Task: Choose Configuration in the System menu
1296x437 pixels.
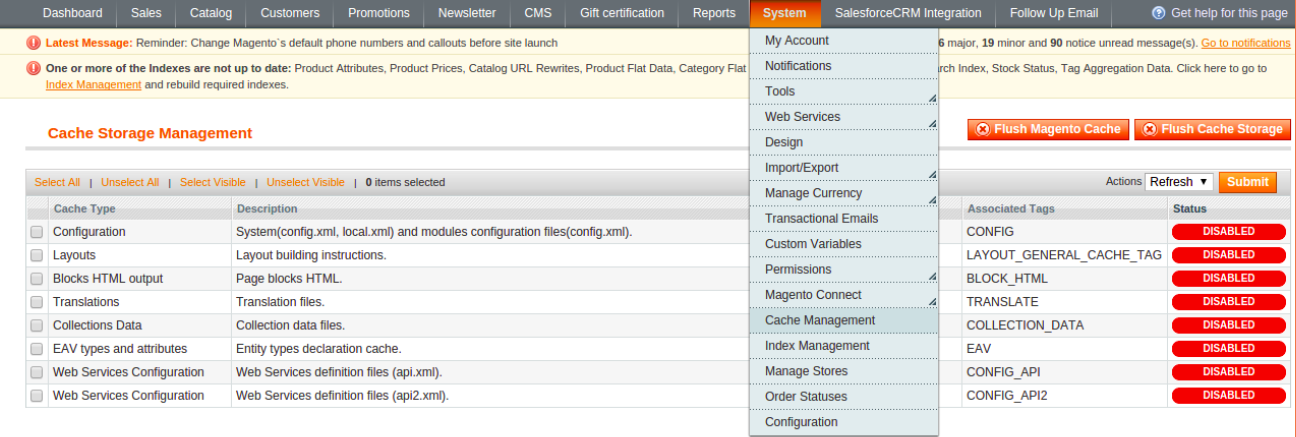Action: [844, 422]
